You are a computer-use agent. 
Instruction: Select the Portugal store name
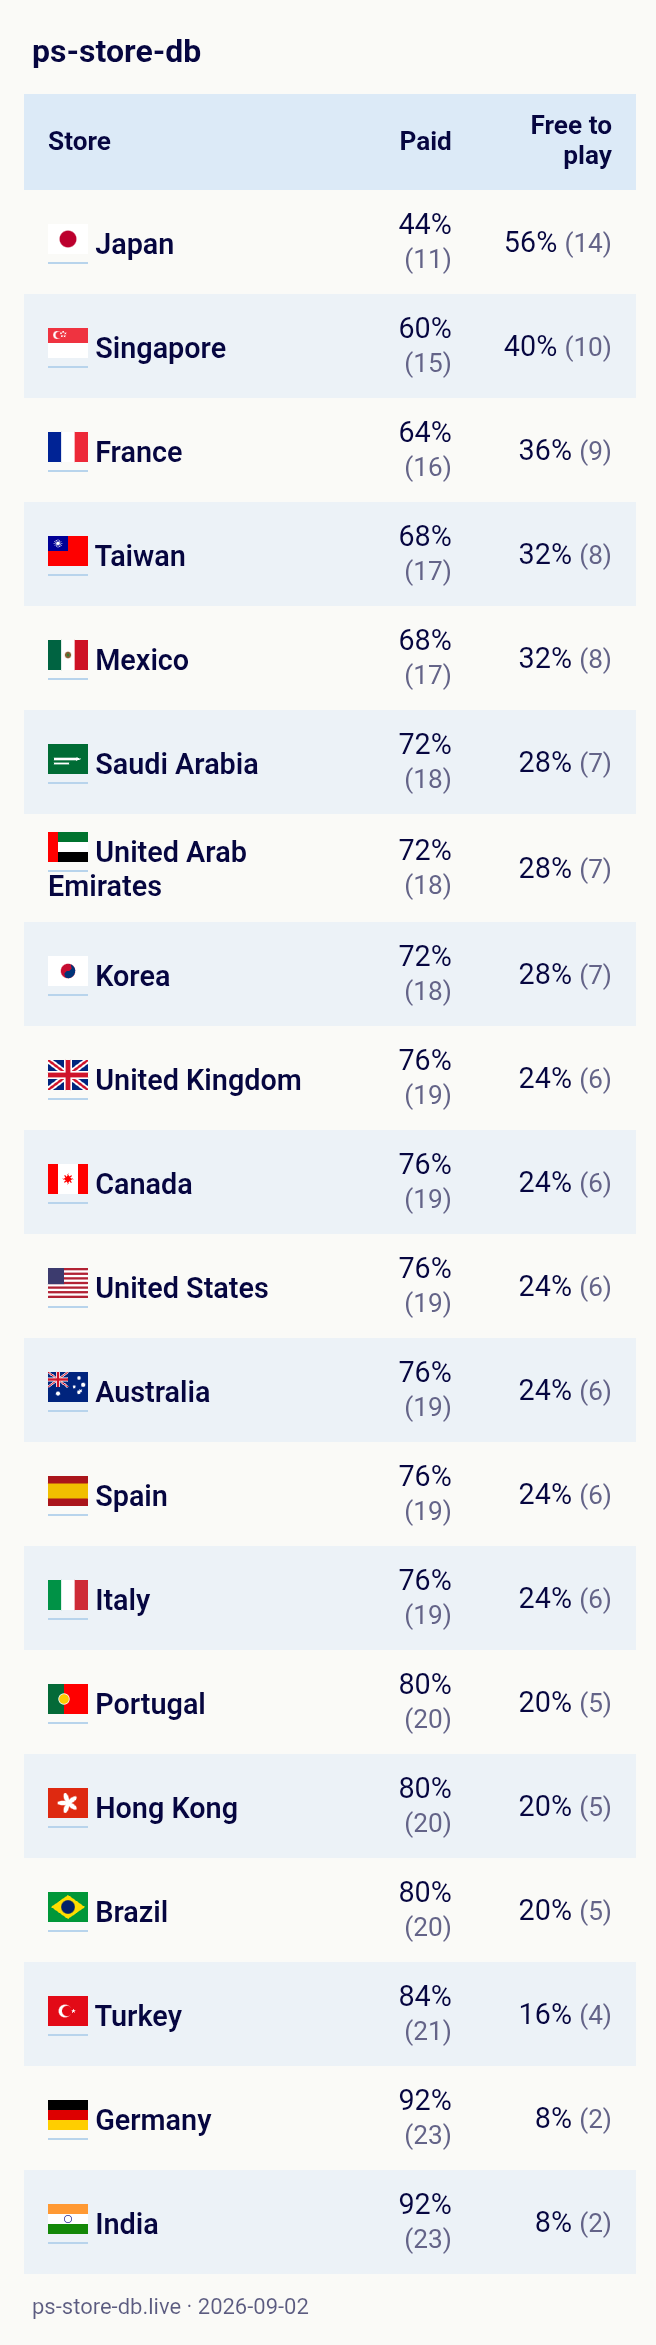tap(150, 1704)
